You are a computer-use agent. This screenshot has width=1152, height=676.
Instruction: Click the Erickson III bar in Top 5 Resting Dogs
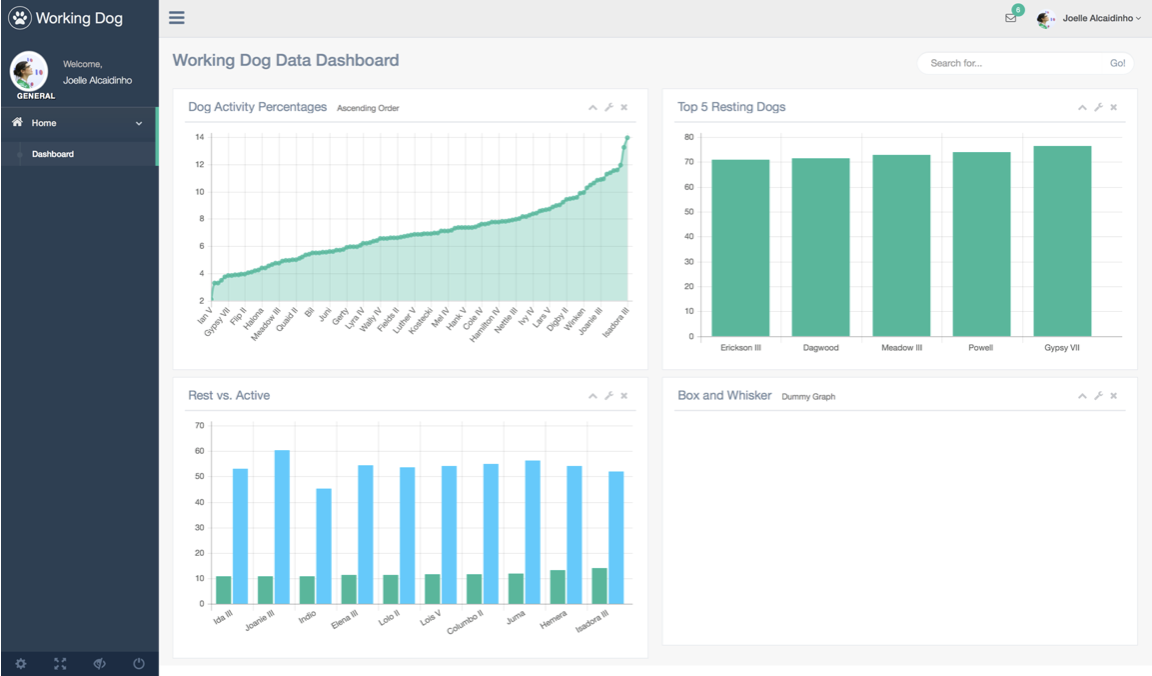[x=741, y=248]
